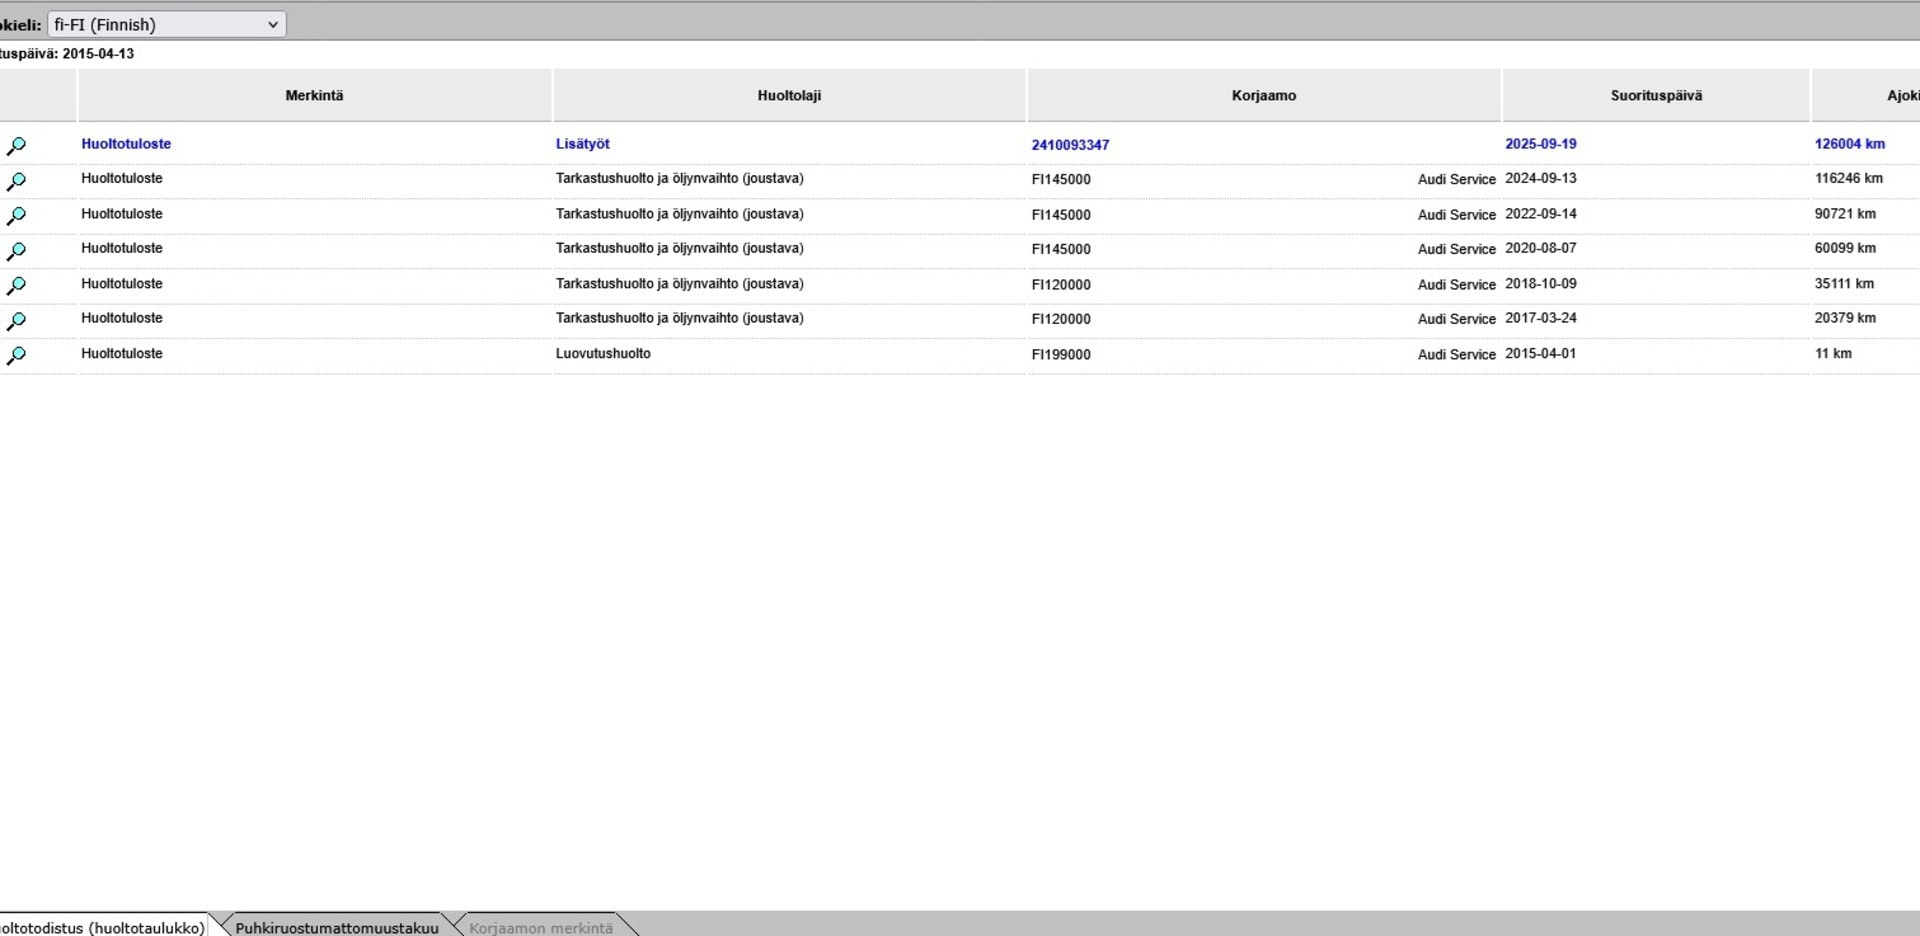Select the Korjaamon merkintä tab

click(x=540, y=927)
